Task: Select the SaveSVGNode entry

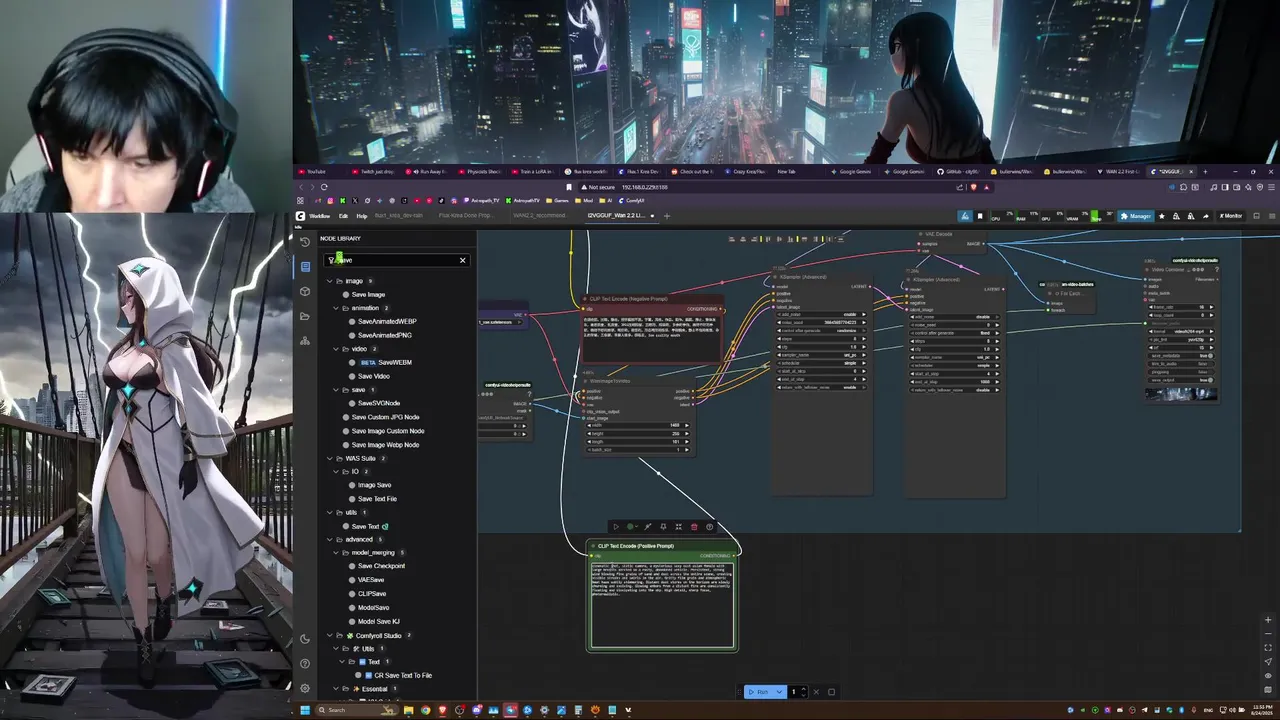Action: (379, 403)
